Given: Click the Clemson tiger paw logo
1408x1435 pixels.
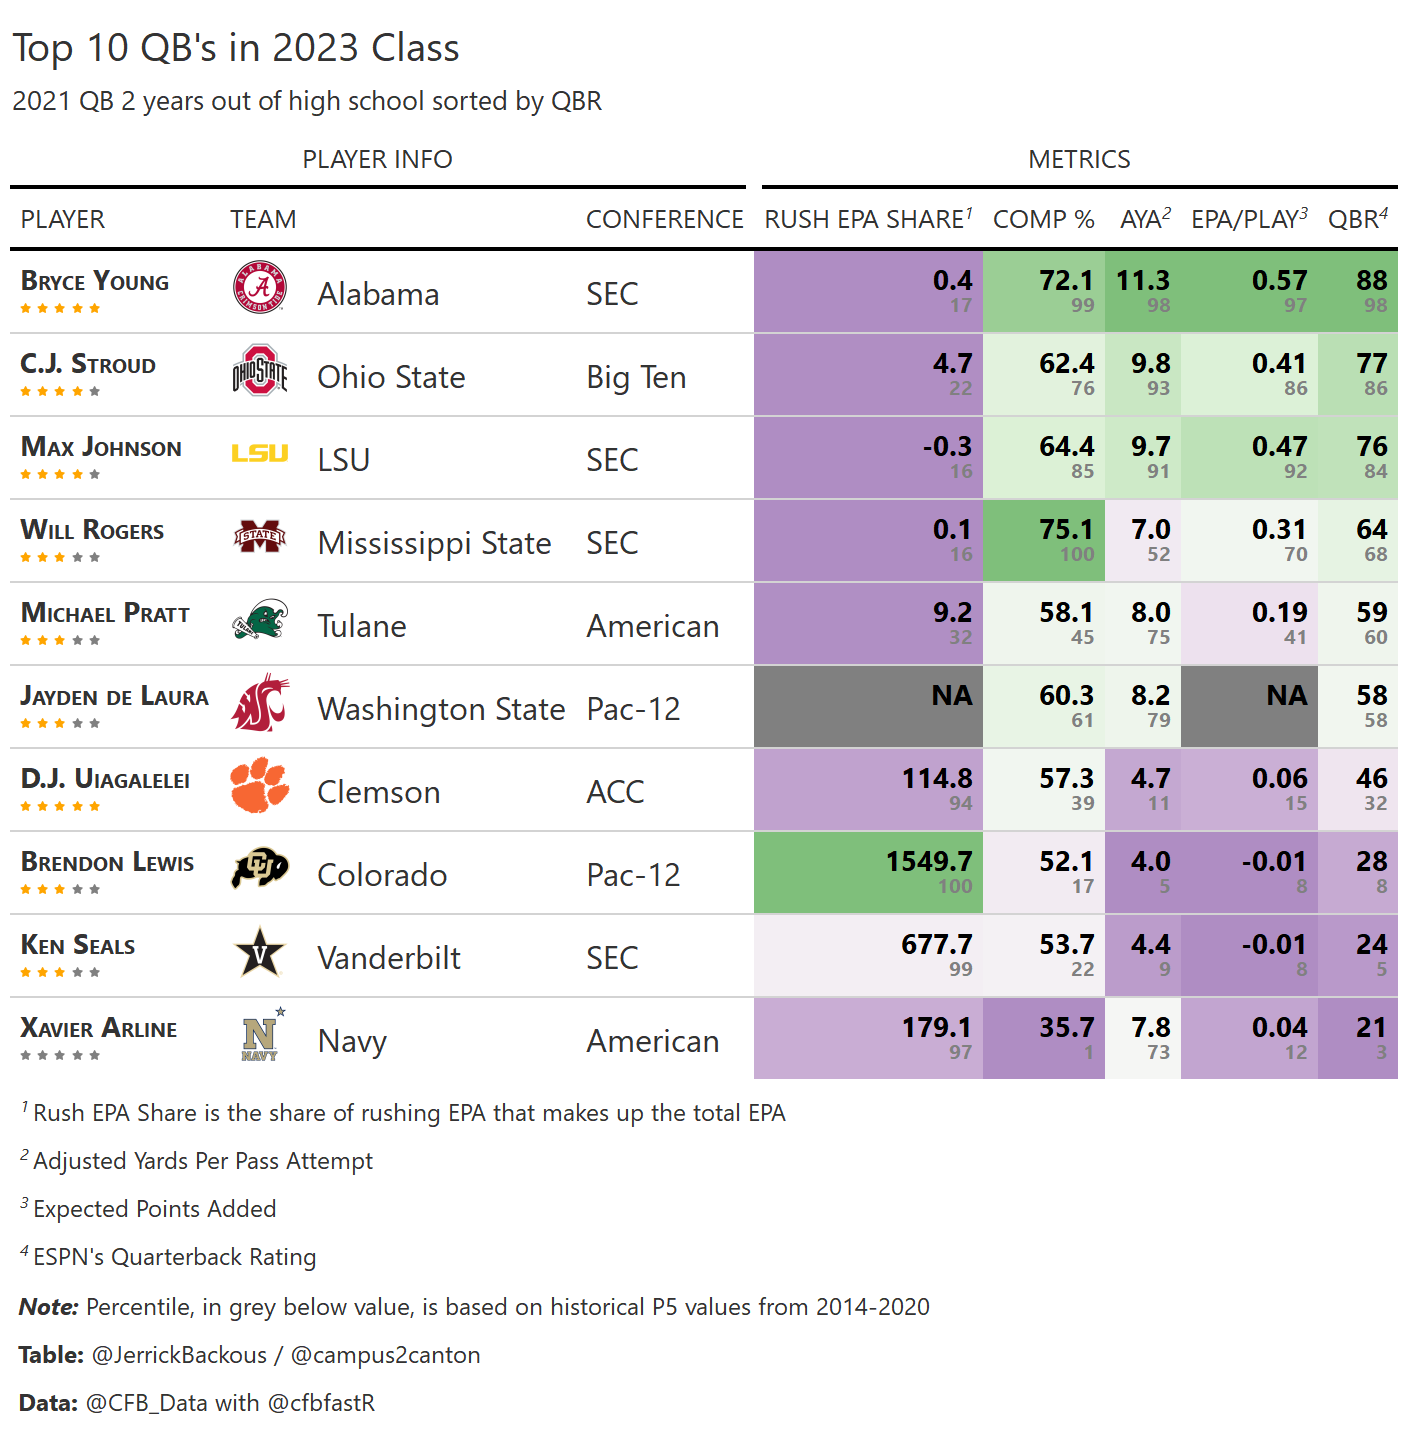Looking at the screenshot, I should [x=260, y=786].
